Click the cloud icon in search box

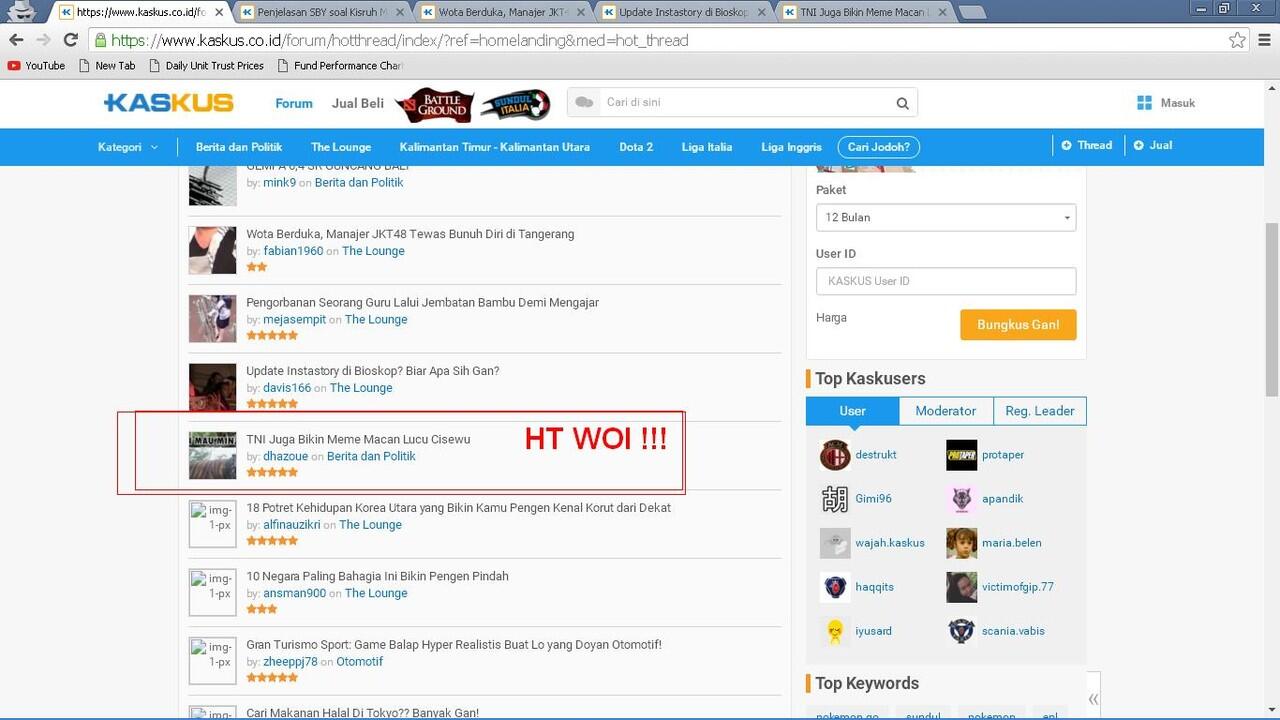(x=585, y=102)
